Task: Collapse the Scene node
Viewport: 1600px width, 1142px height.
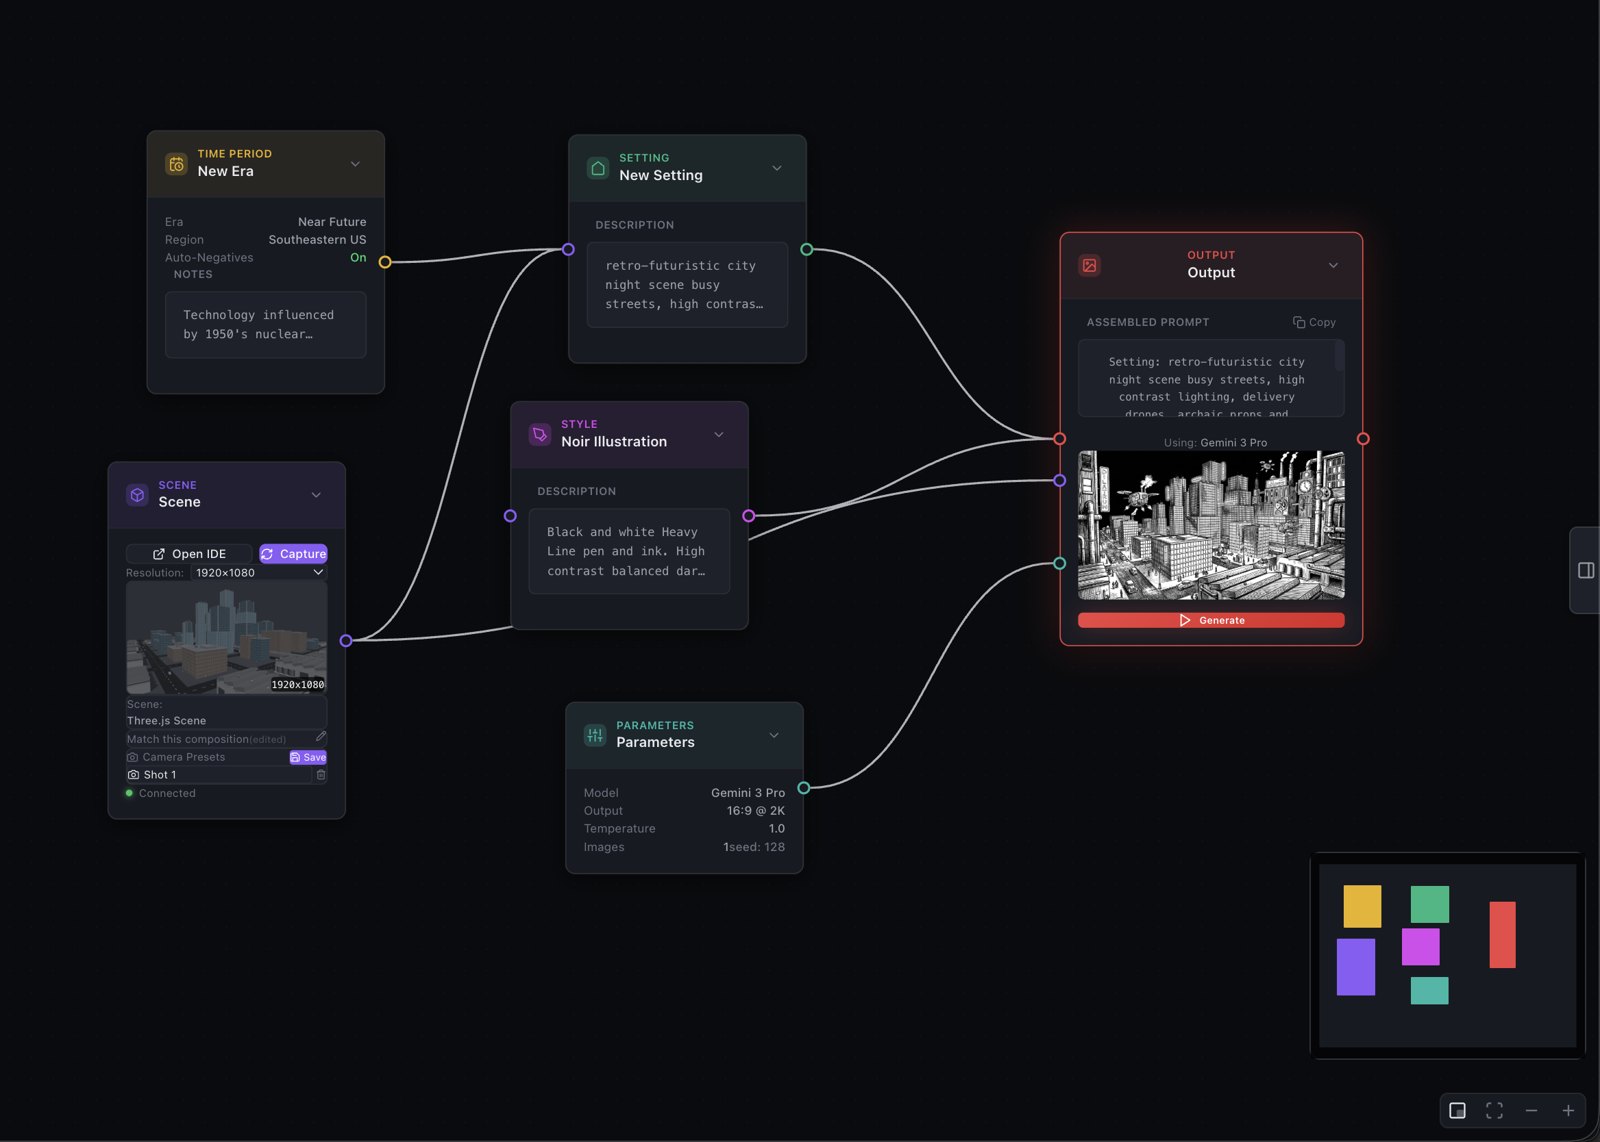Action: pos(316,495)
